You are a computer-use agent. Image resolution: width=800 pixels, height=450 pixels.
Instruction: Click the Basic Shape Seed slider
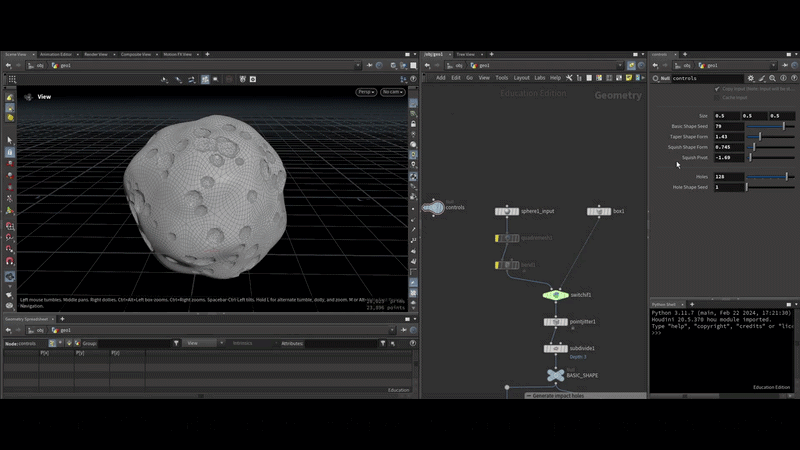coord(770,126)
